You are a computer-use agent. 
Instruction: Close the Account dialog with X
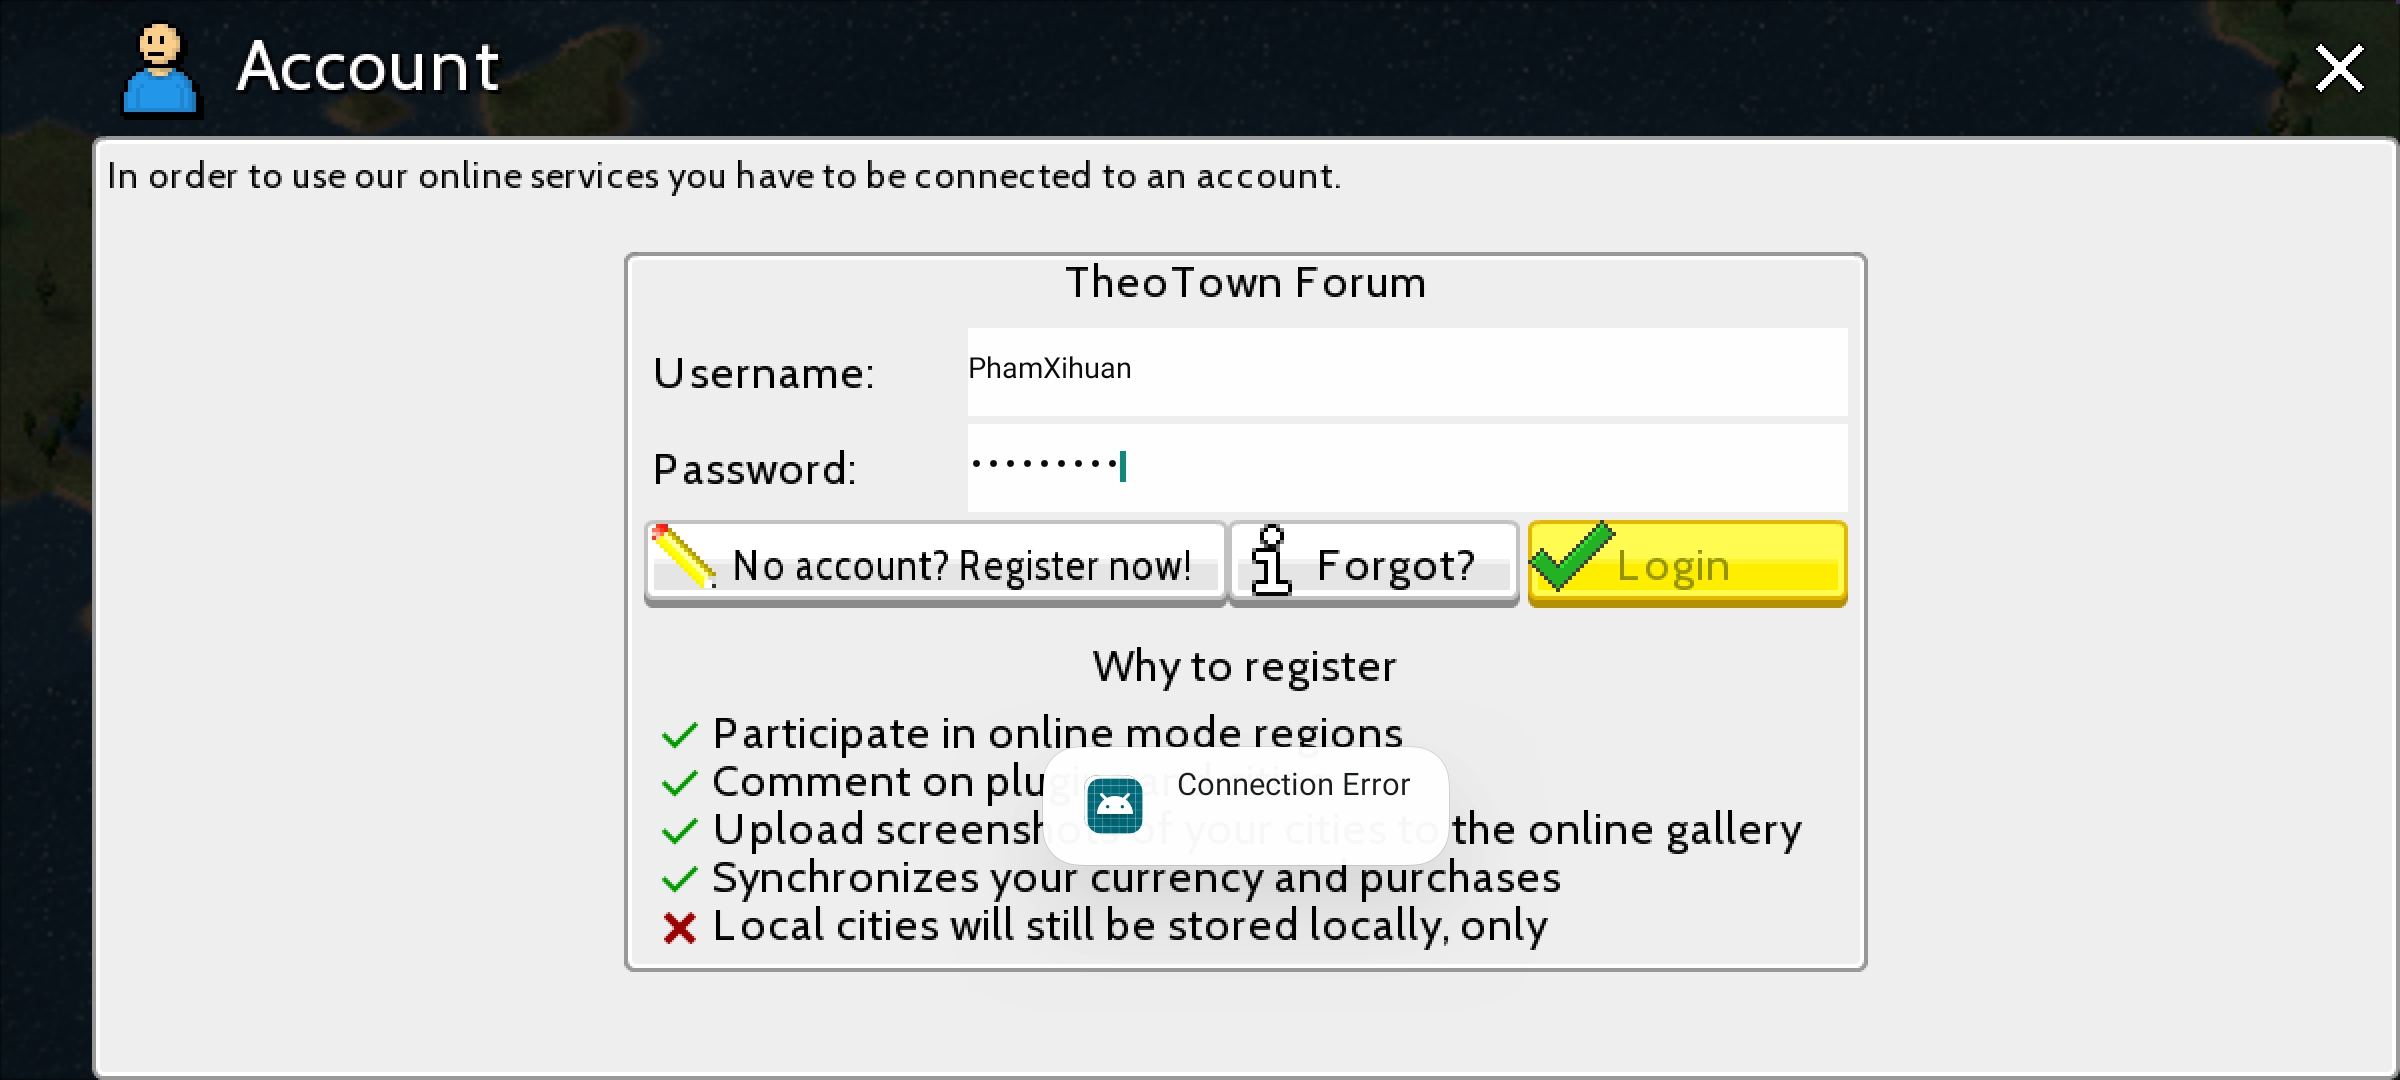click(x=2340, y=68)
